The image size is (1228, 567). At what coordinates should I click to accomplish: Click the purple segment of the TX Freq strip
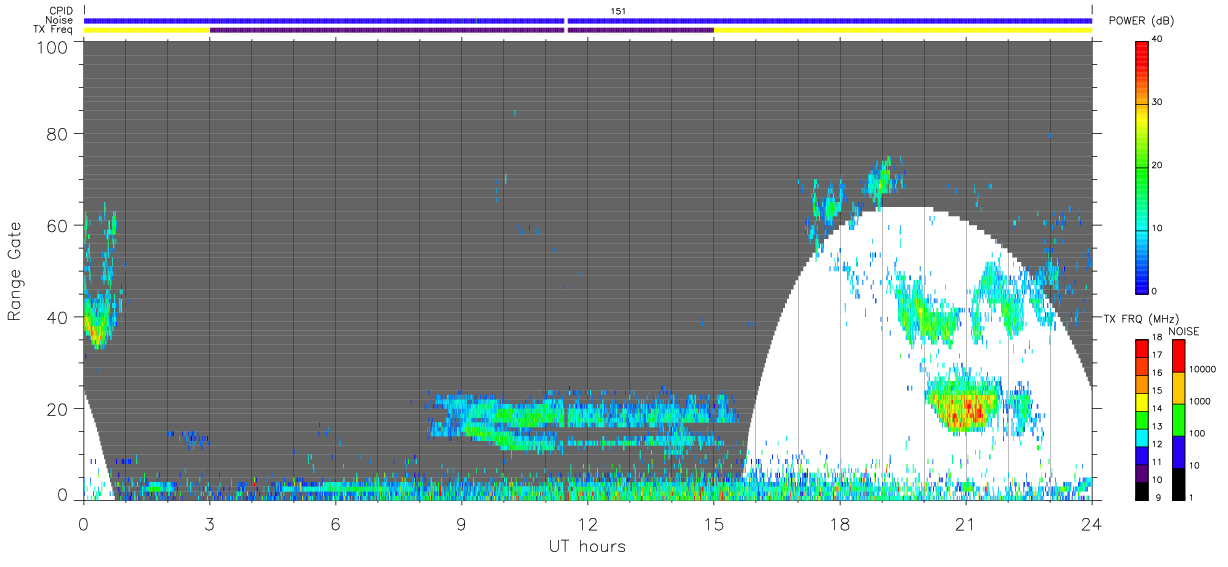pos(462,30)
